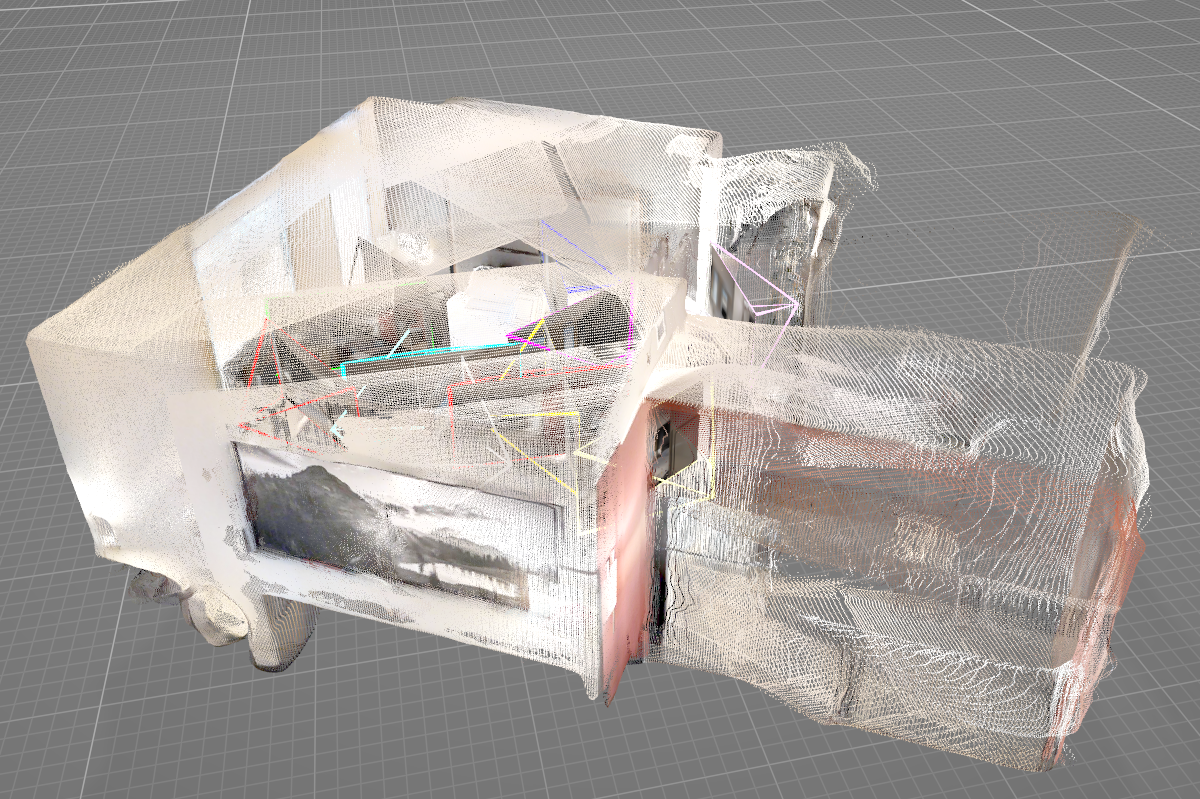The height and width of the screenshot is (799, 1200).
Task: Select the red frustum at the left edge
Action: click(x=262, y=372)
